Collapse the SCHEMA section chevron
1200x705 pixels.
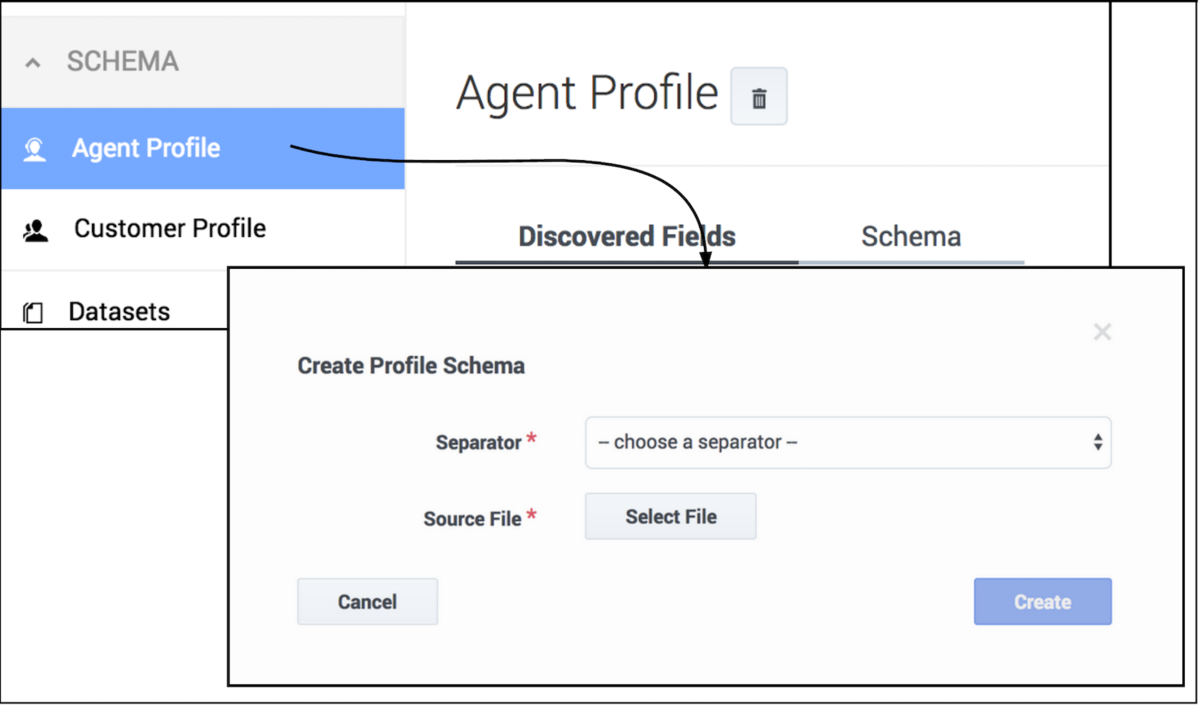coord(33,63)
